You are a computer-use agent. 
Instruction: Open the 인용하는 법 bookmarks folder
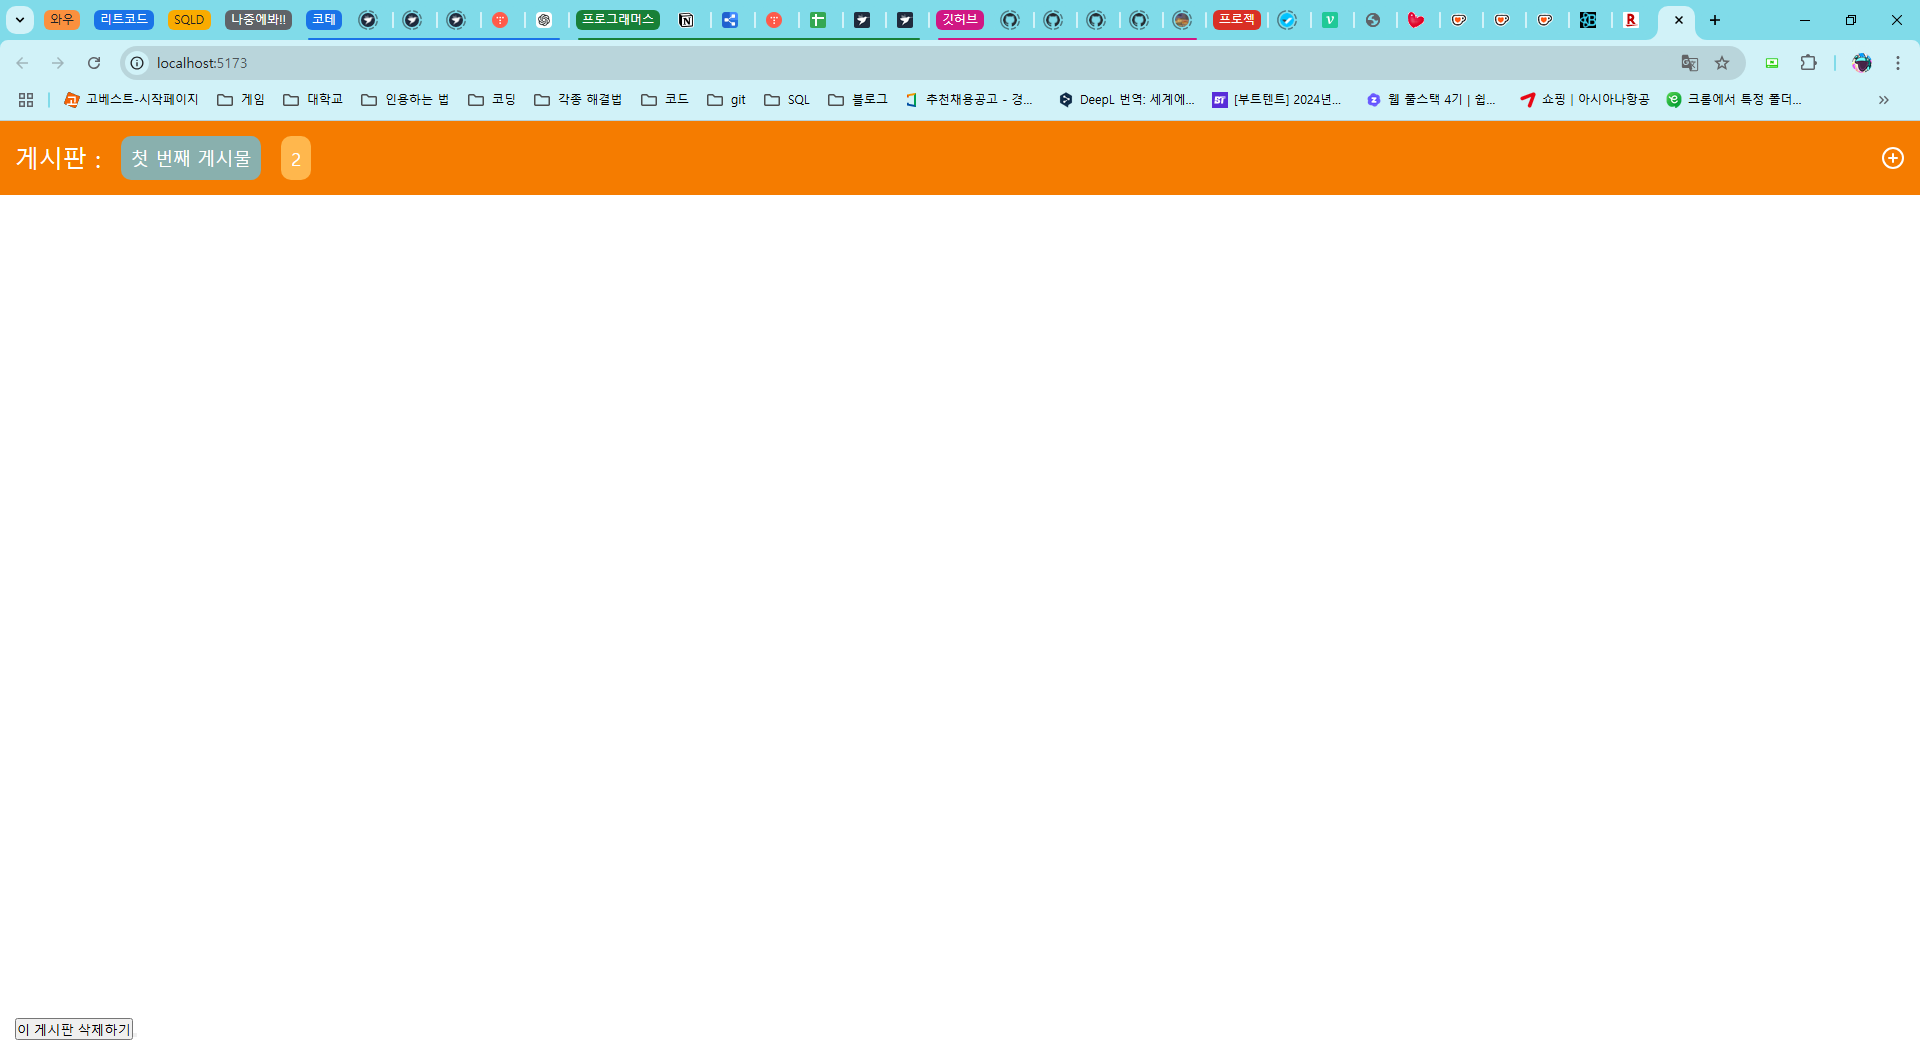(x=405, y=100)
